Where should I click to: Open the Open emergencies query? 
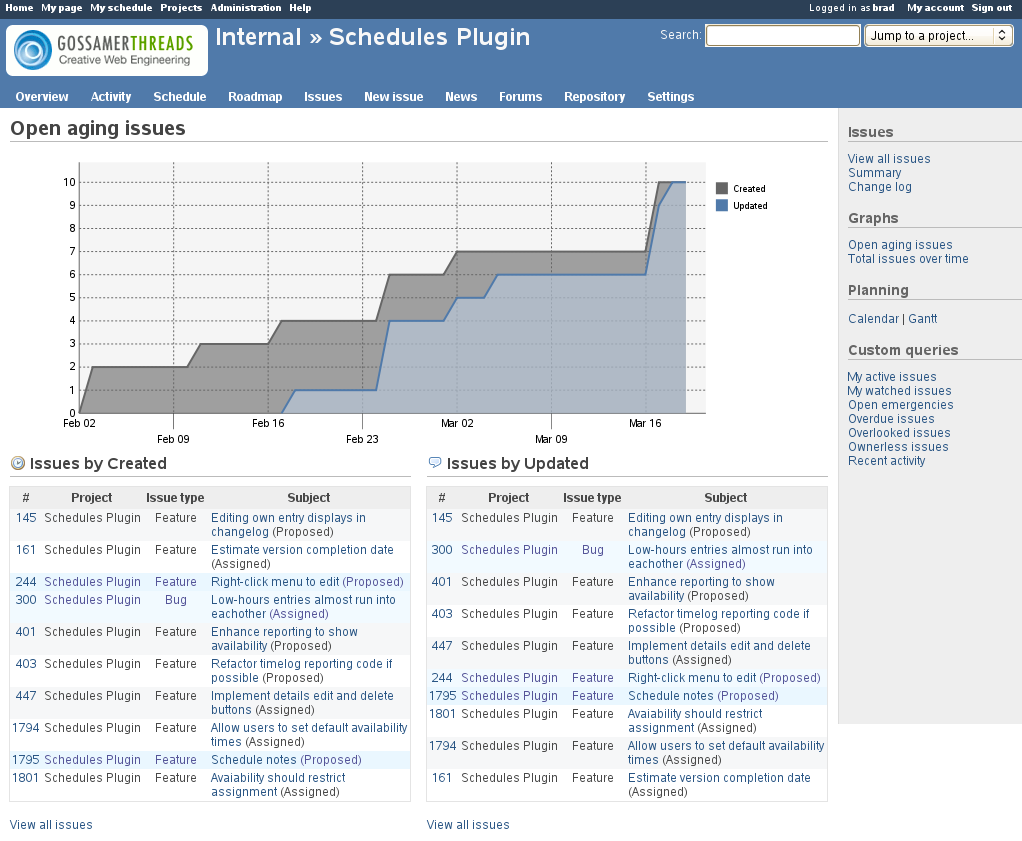tap(901, 405)
